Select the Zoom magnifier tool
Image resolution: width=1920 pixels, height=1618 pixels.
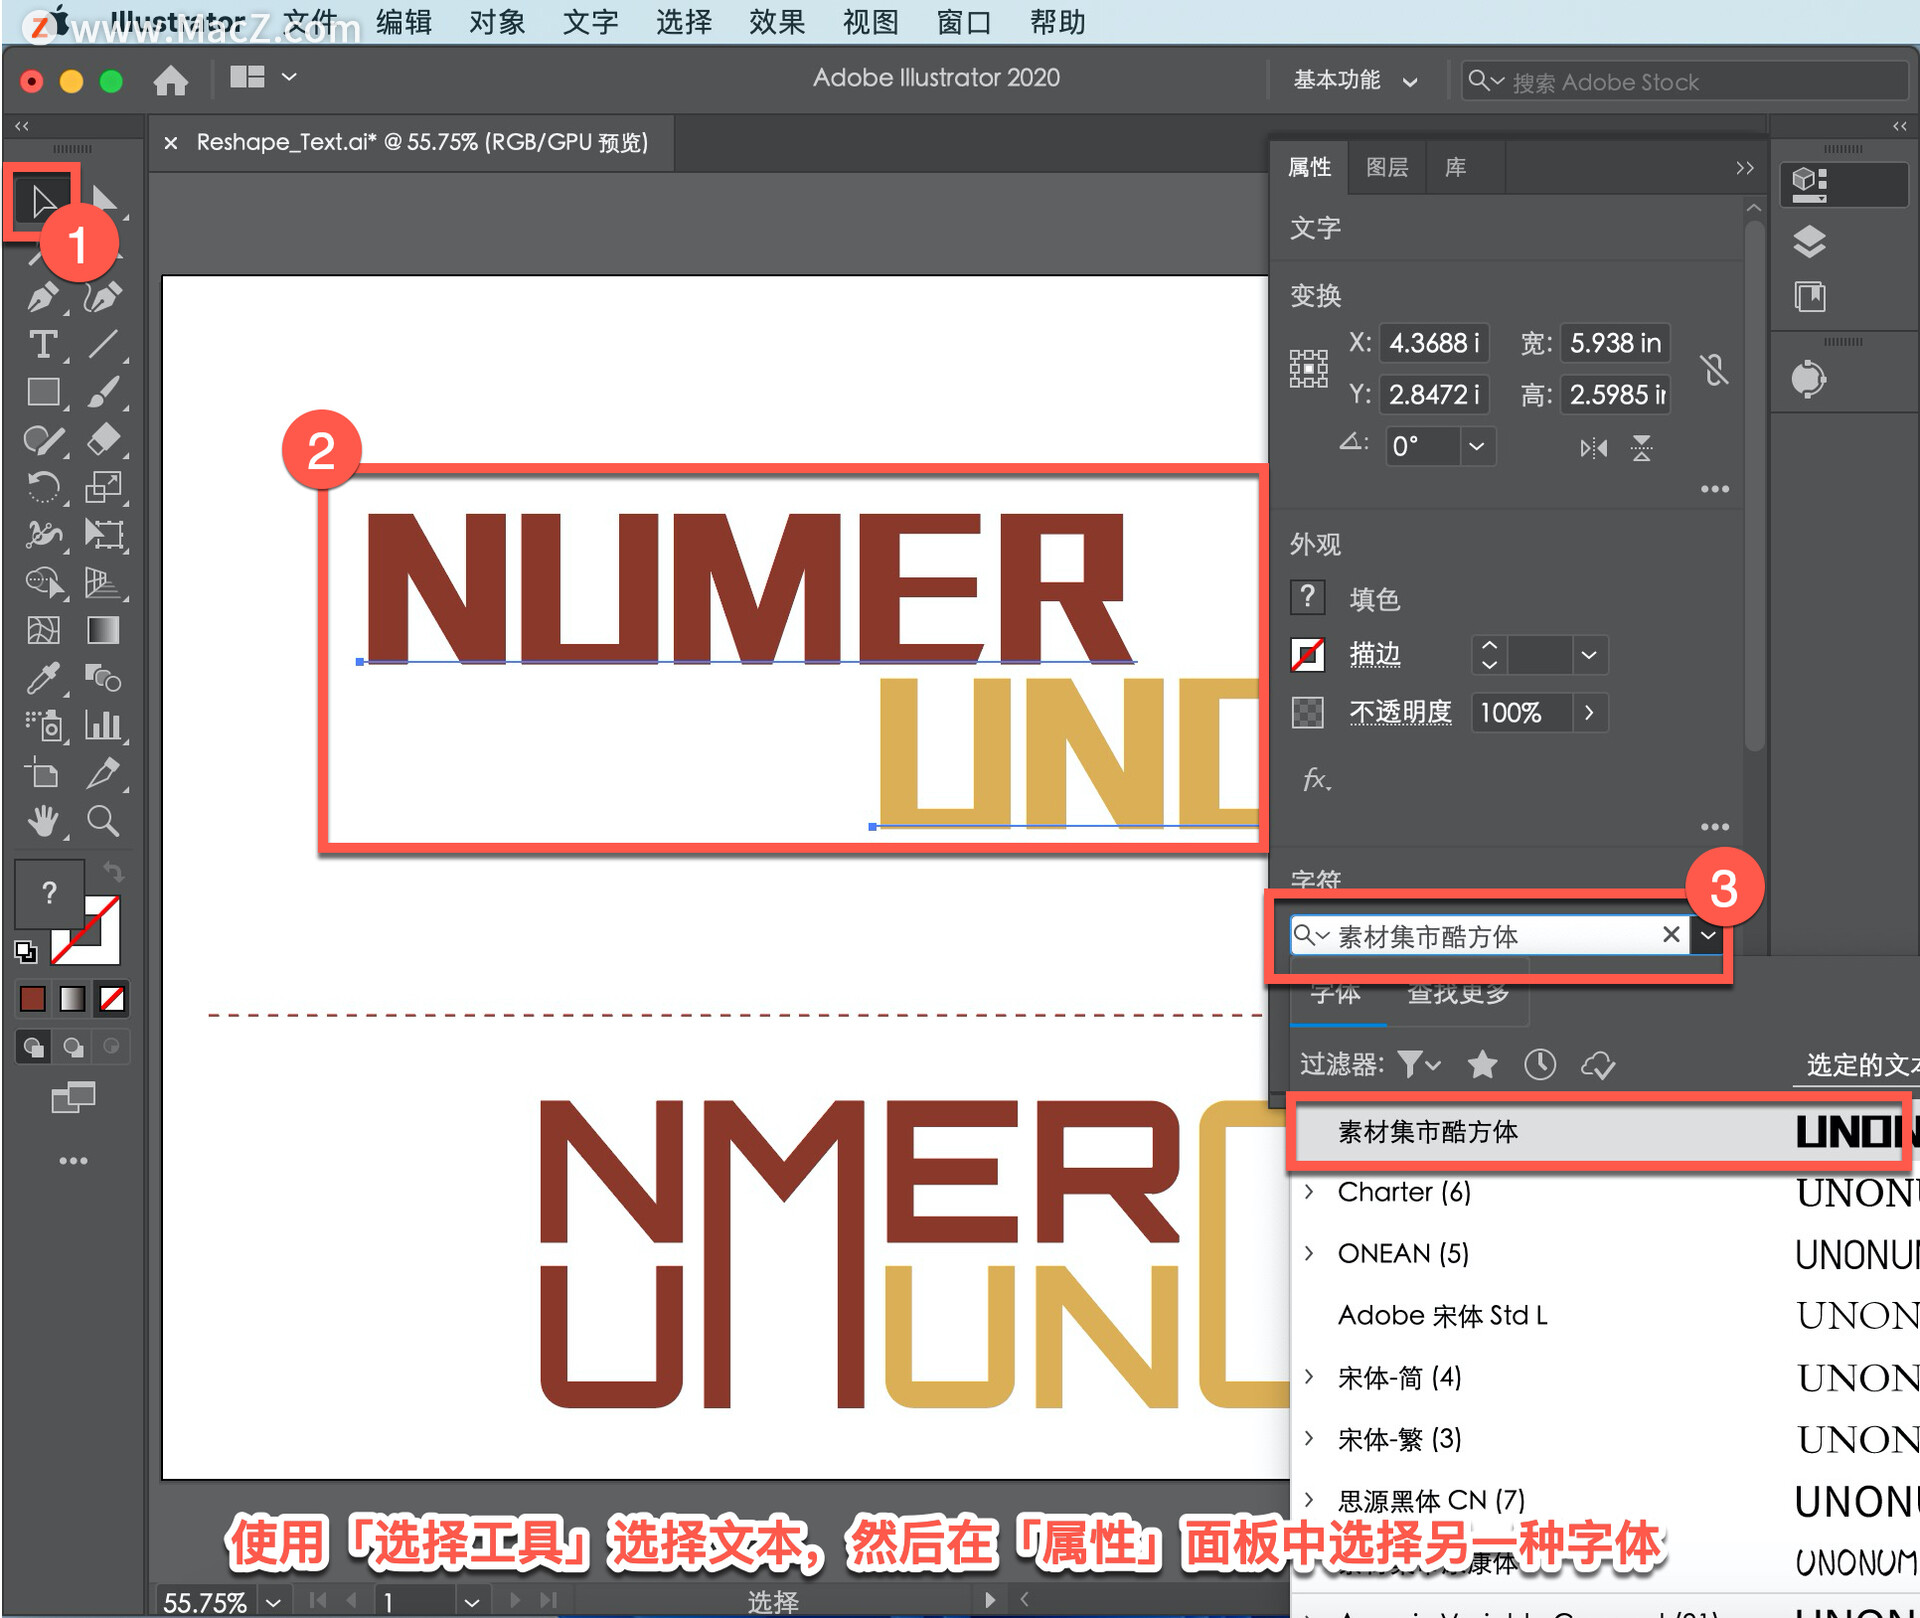click(103, 821)
